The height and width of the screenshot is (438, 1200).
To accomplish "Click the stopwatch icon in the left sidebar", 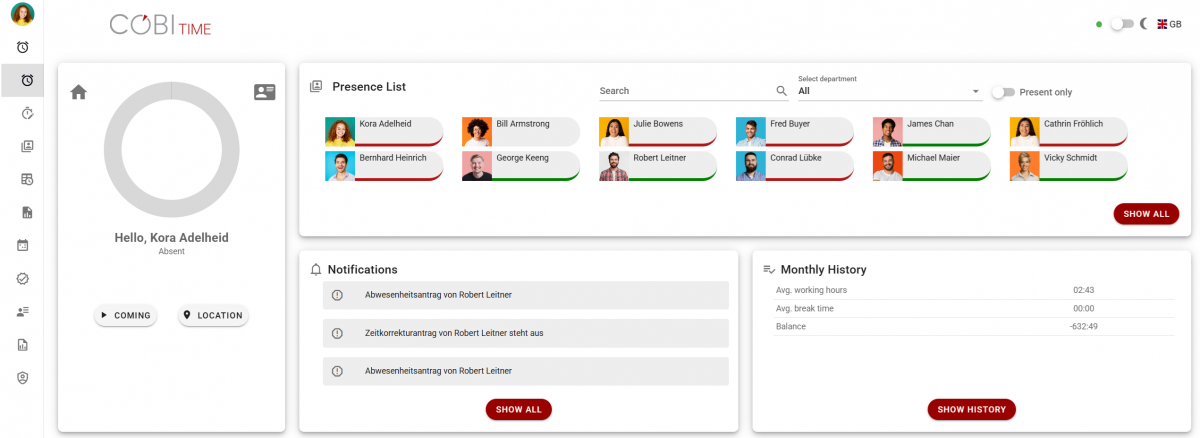I will (x=22, y=113).
